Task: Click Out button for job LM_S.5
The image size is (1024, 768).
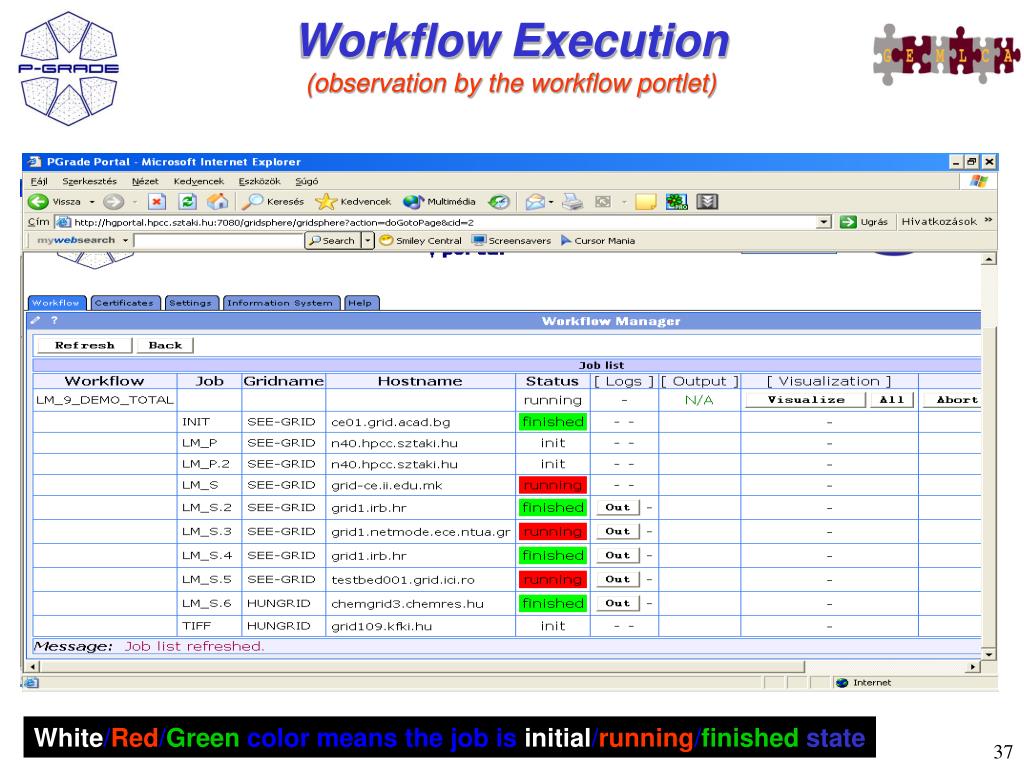Action: click(x=618, y=579)
